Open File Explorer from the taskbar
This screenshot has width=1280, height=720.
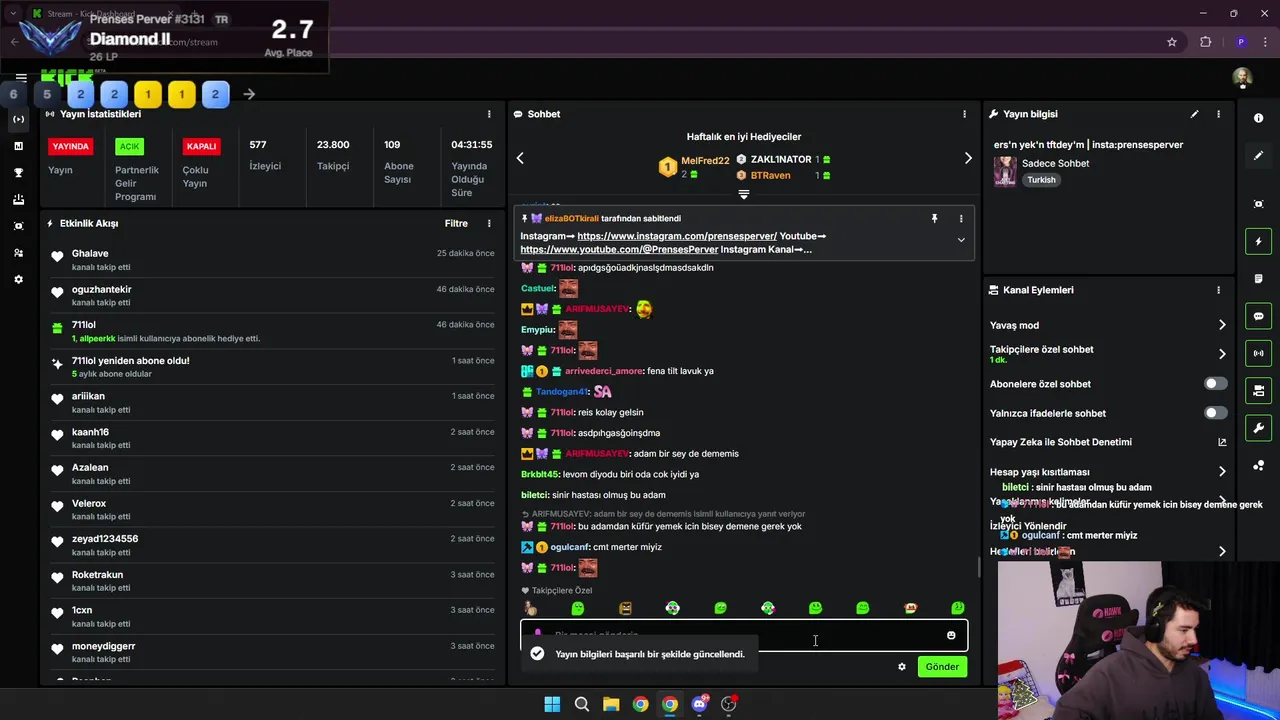click(611, 704)
